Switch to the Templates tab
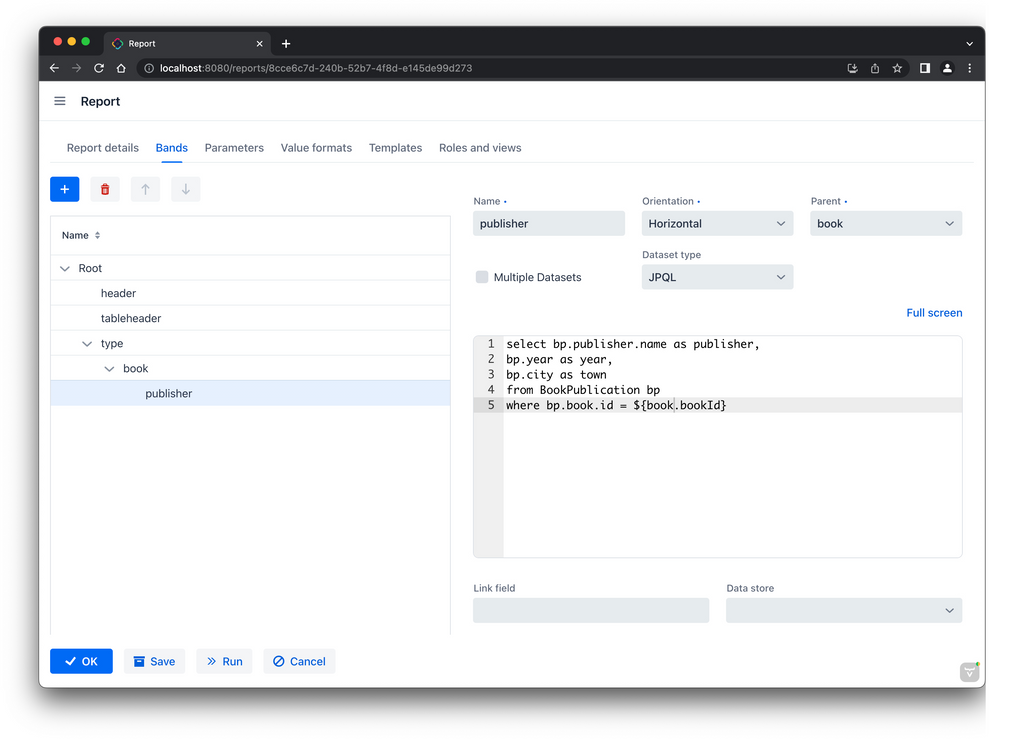The image size is (1024, 739). point(395,147)
